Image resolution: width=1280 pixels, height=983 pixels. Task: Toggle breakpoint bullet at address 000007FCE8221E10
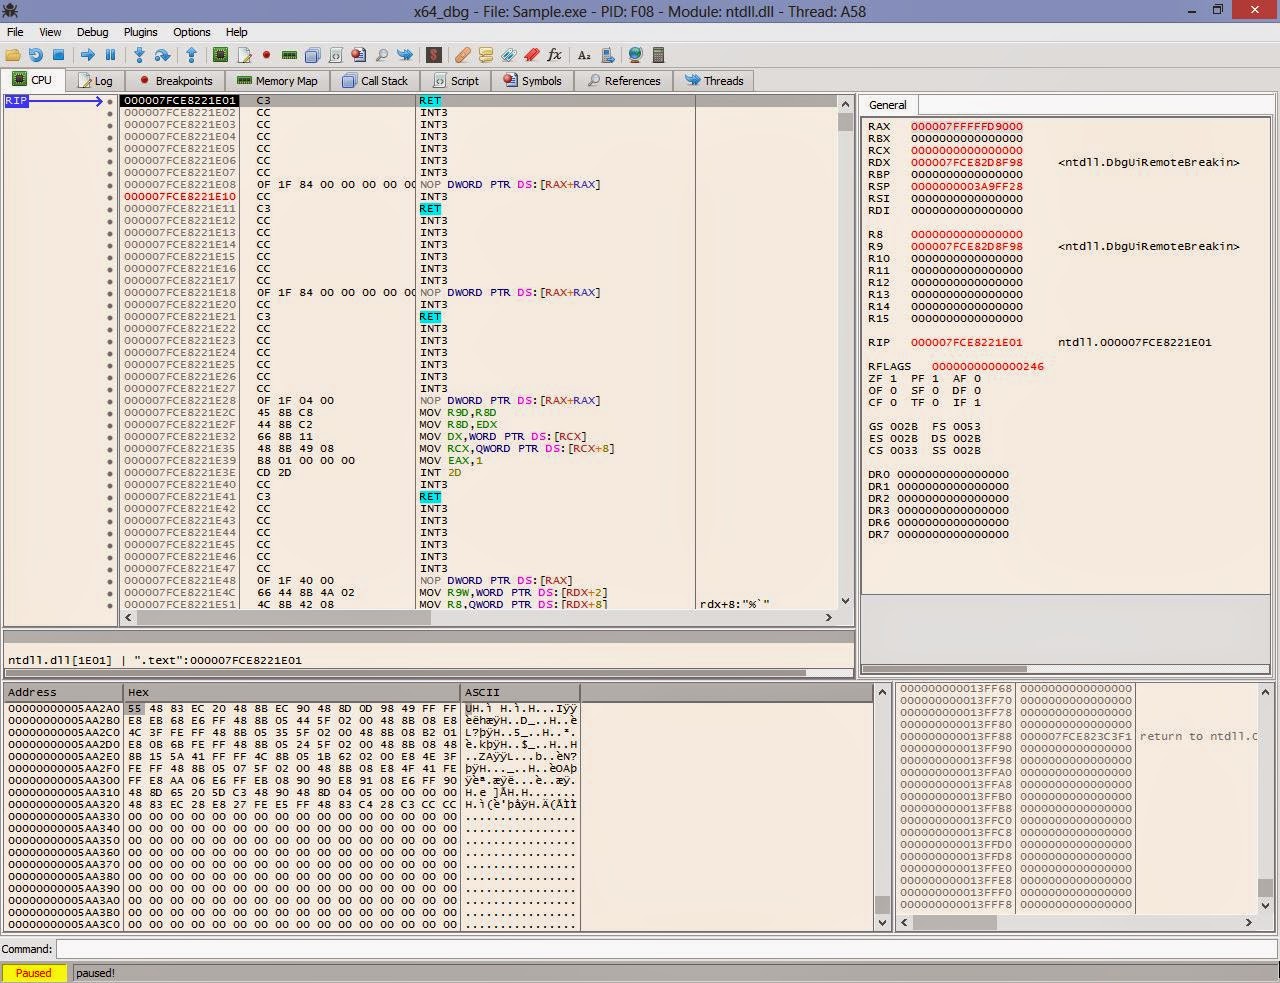coord(110,197)
